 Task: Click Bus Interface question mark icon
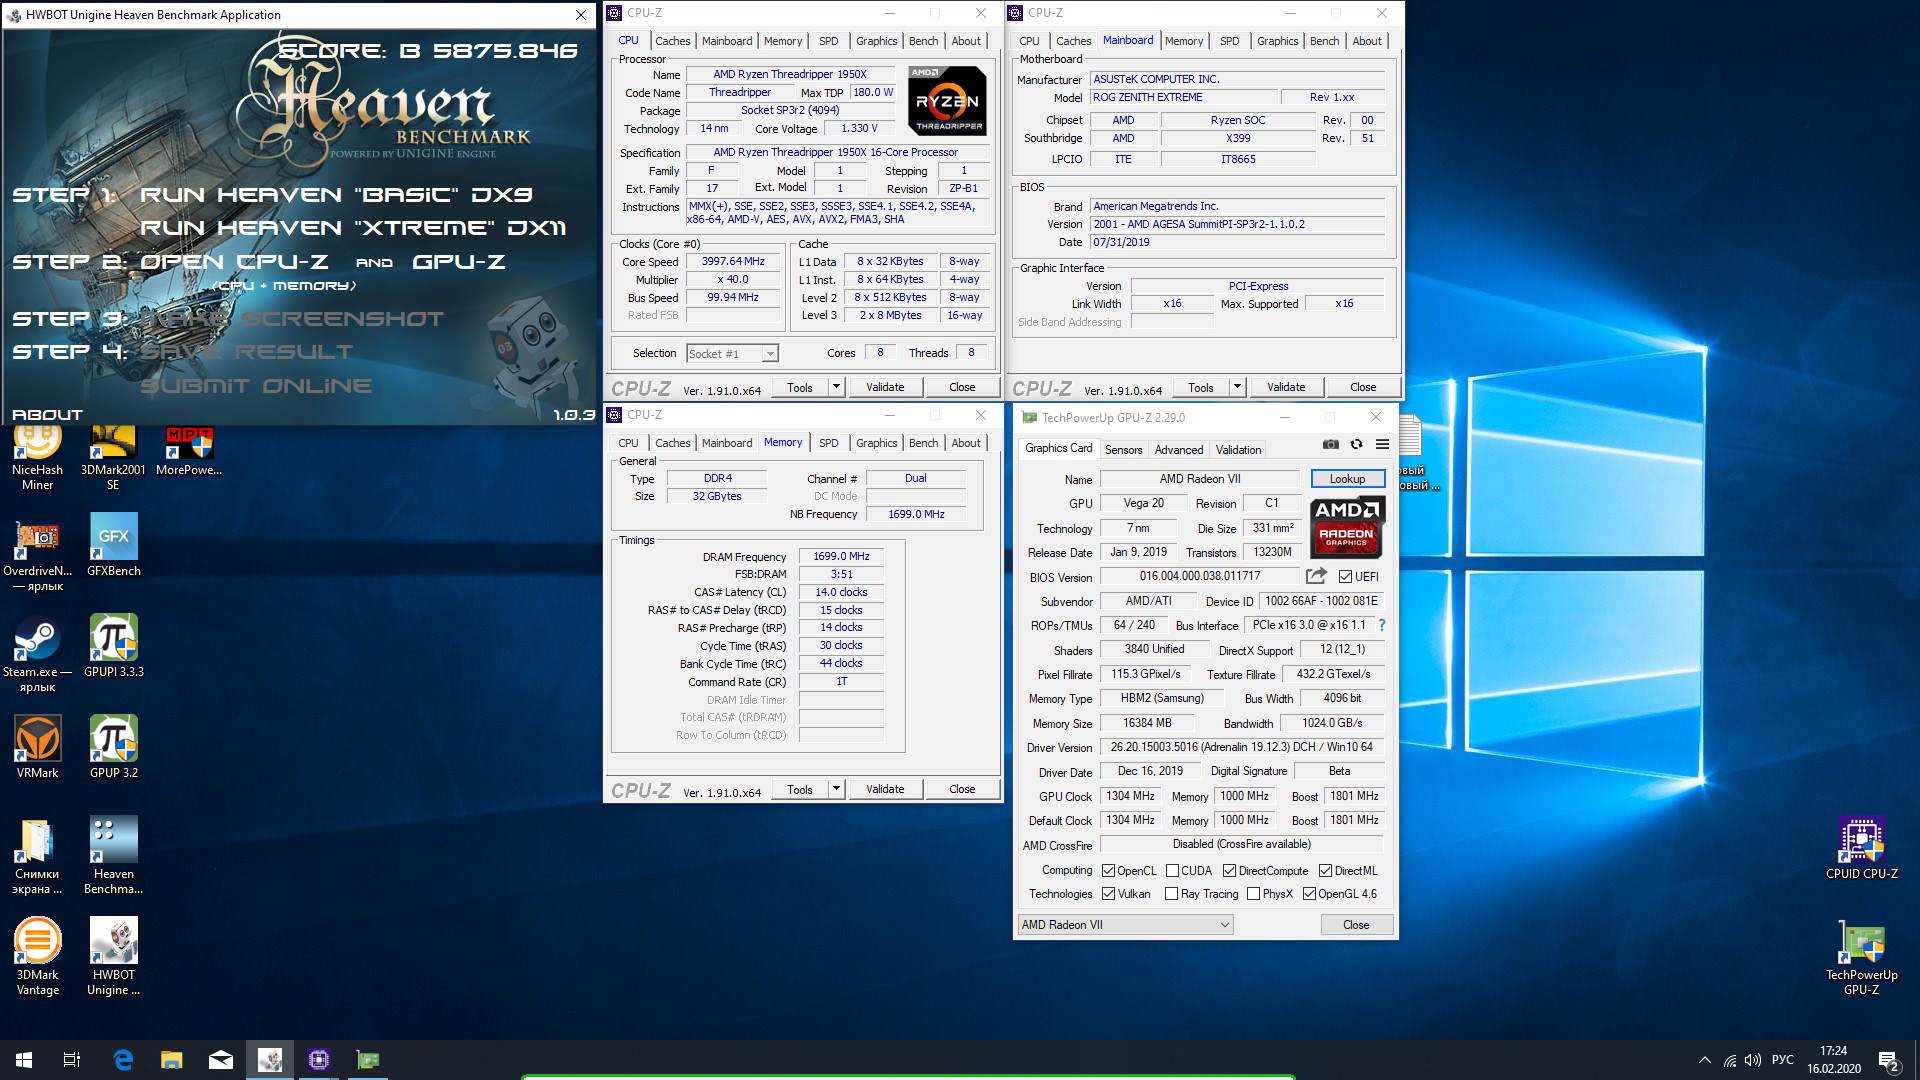tap(1382, 625)
